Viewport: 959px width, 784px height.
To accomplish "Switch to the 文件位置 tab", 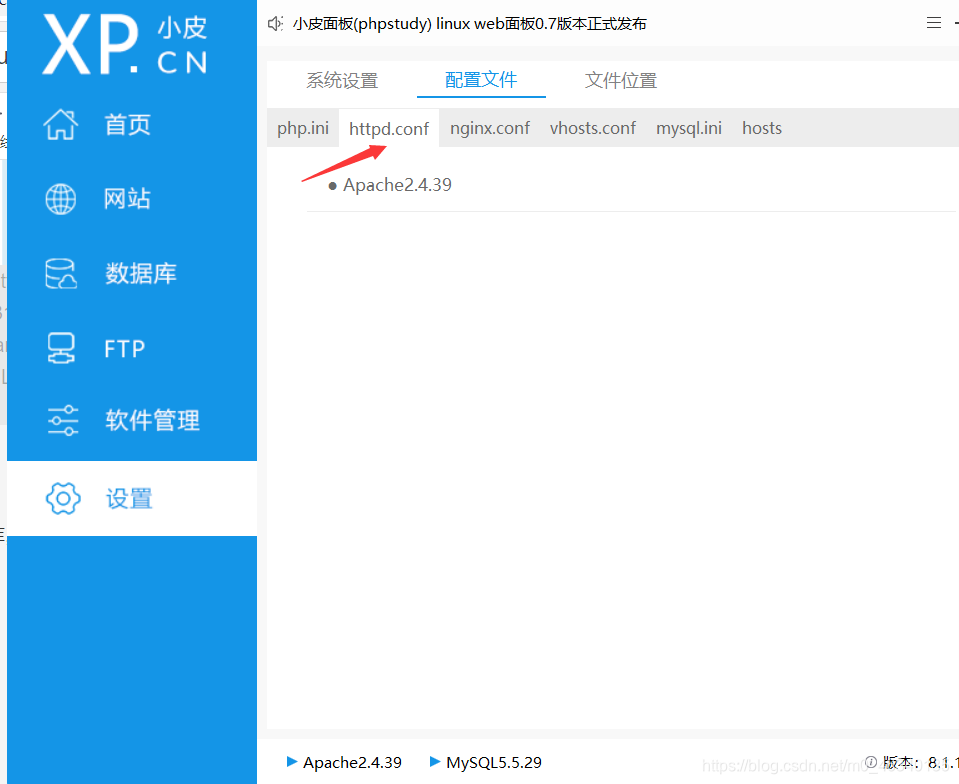I will (621, 80).
